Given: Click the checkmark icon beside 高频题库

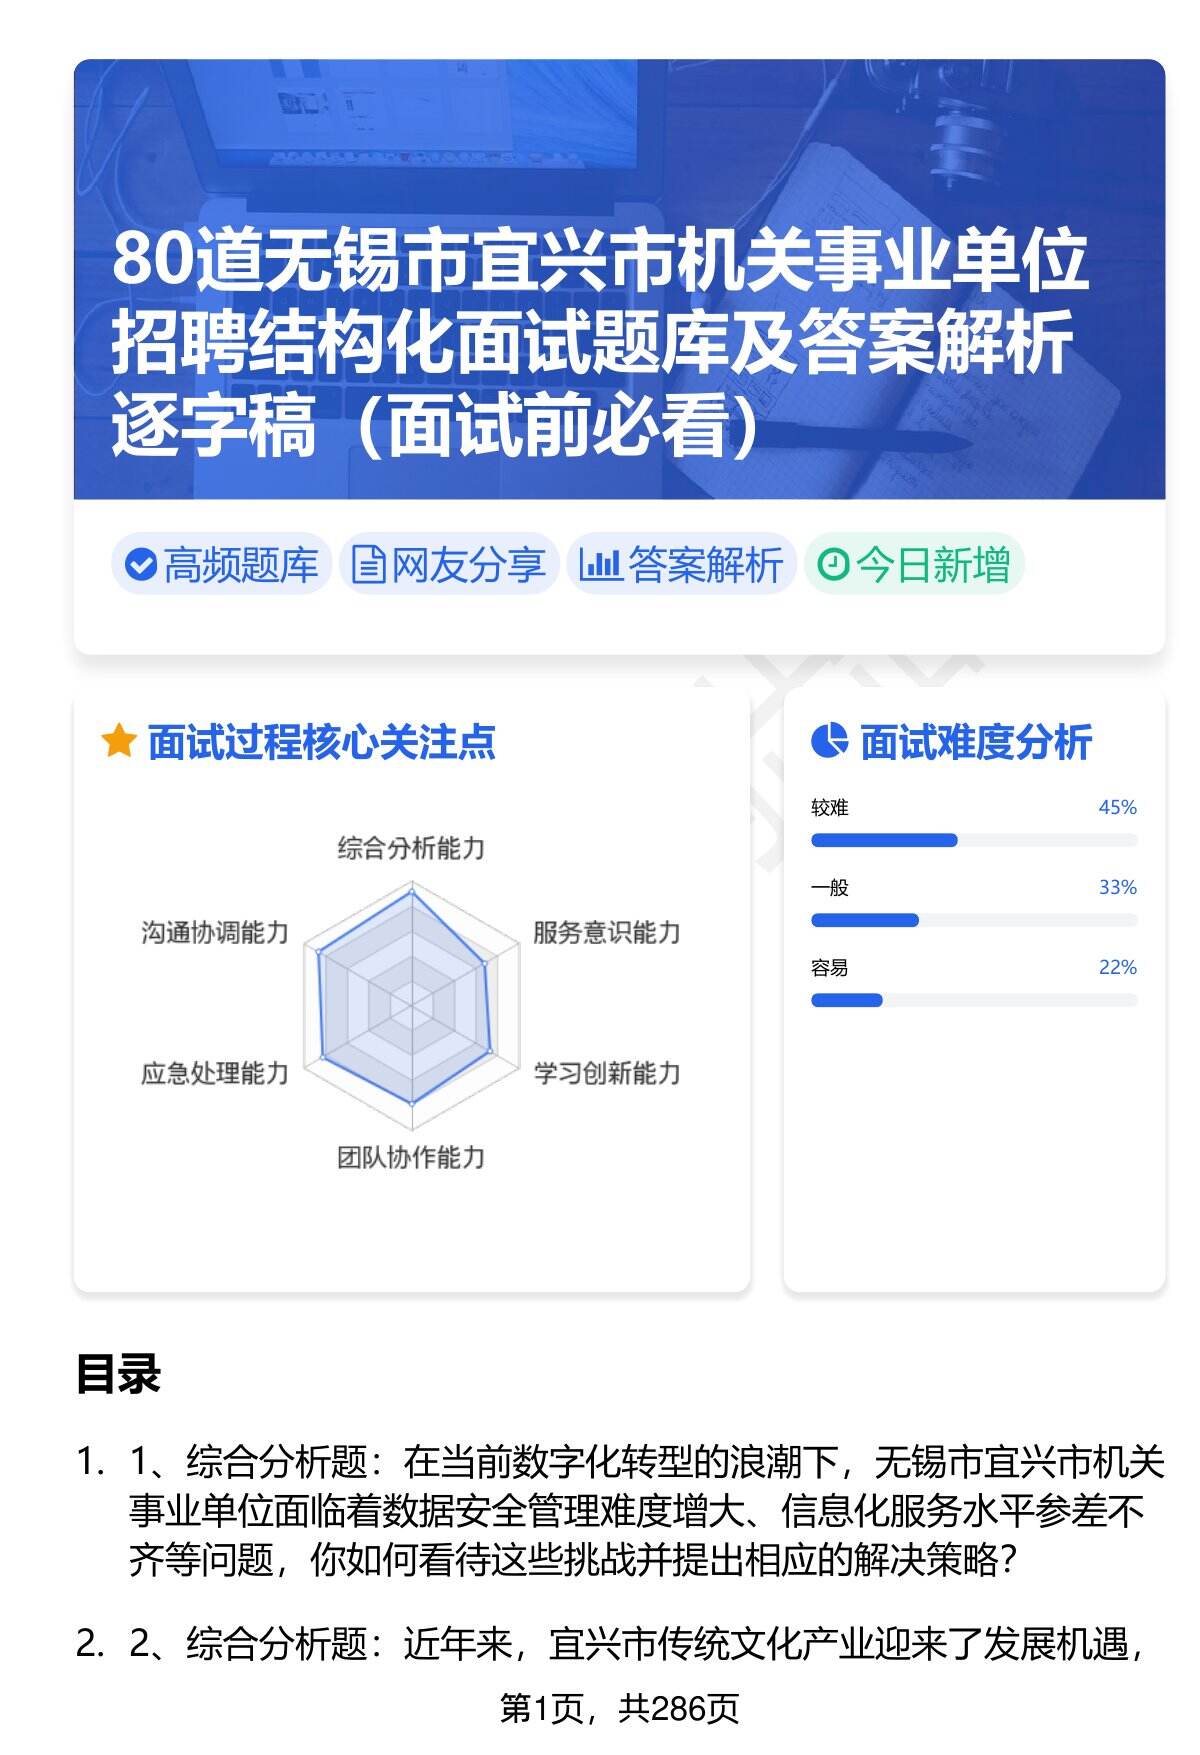Looking at the screenshot, I should [140, 565].
